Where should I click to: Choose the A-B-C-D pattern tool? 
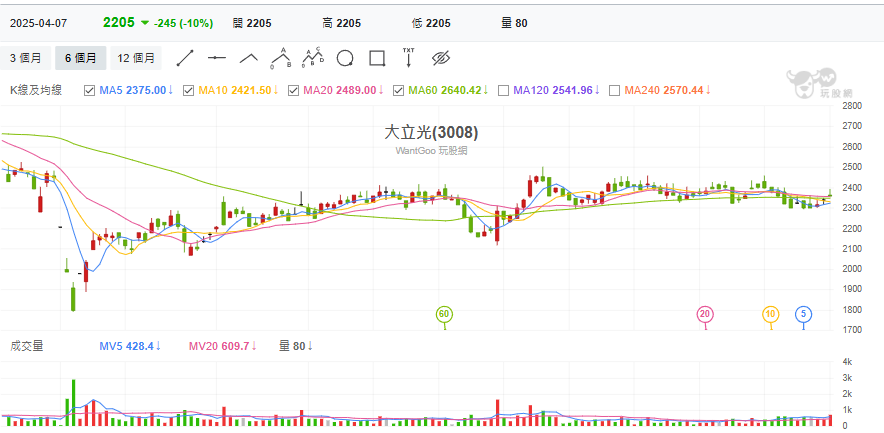tap(312, 57)
